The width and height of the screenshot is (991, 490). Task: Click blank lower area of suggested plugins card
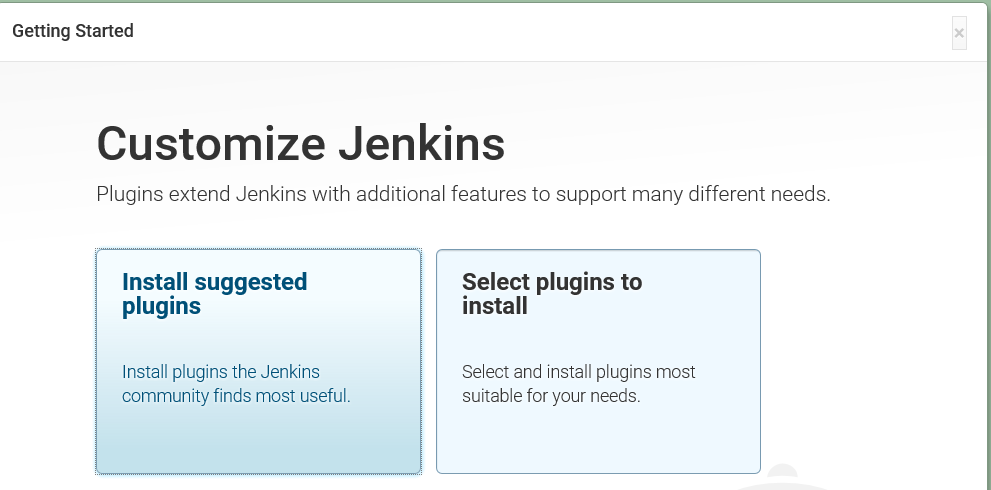[x=258, y=442]
